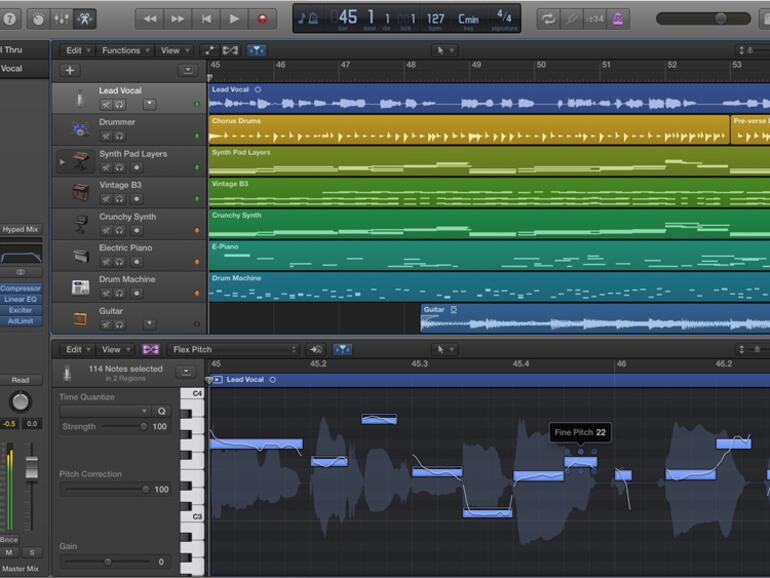Screen dimensions: 770x578
Task: Open the Time Quantize value dropdown
Action: [x=105, y=411]
